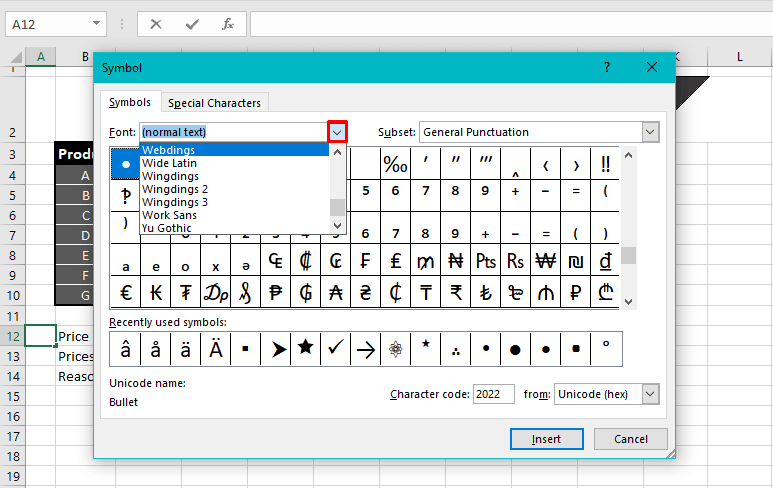This screenshot has height=488, width=773.
Task: Select the highlighted bullet symbol cell
Action: [x=126, y=164]
